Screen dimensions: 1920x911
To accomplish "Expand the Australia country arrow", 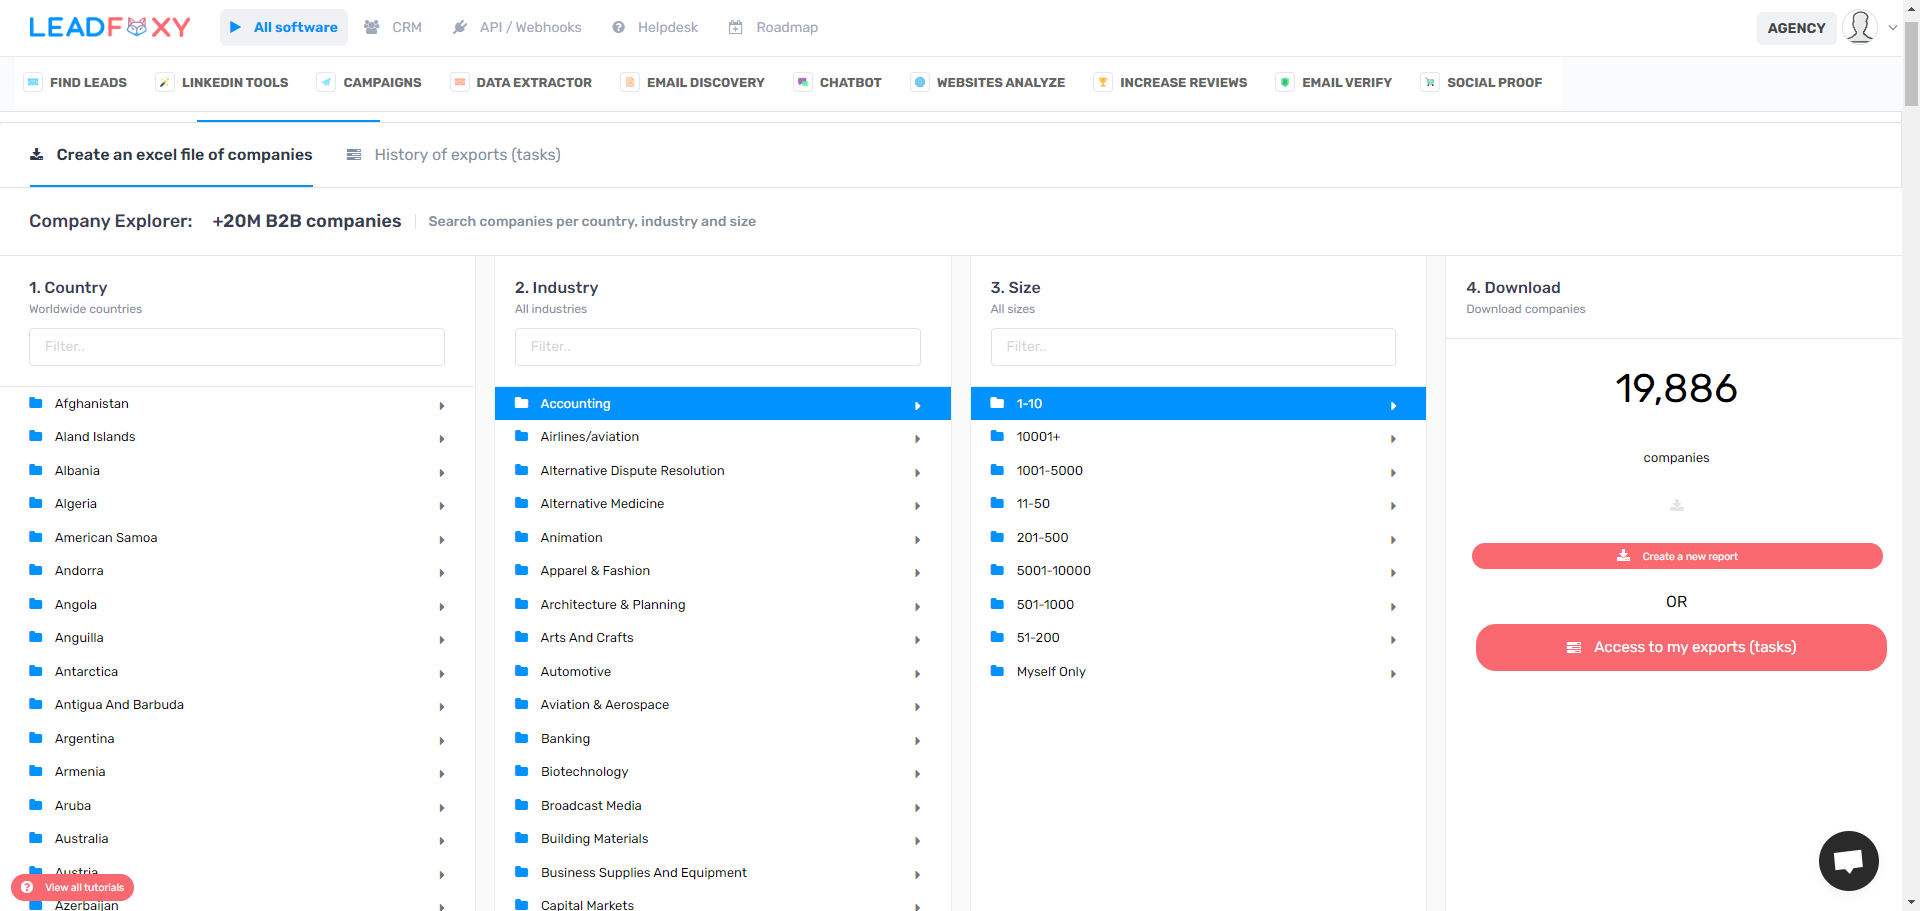I will tap(442, 840).
